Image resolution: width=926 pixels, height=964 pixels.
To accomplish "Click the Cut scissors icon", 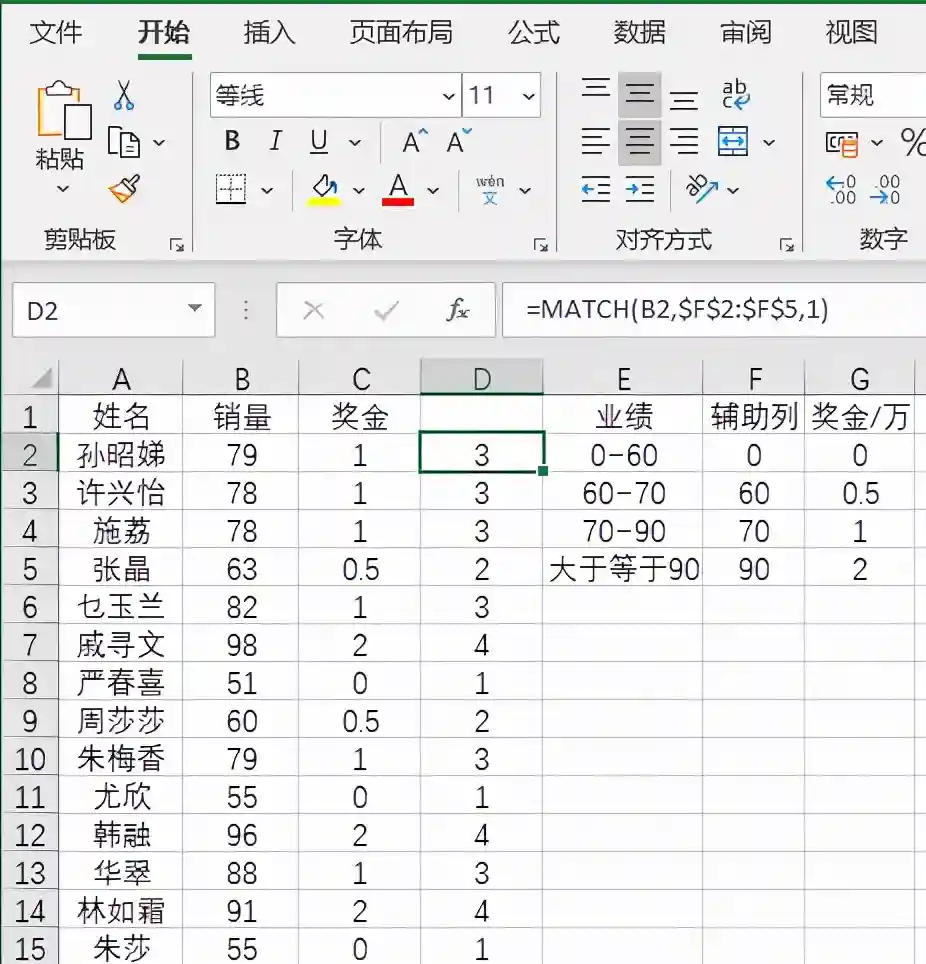I will click(124, 96).
